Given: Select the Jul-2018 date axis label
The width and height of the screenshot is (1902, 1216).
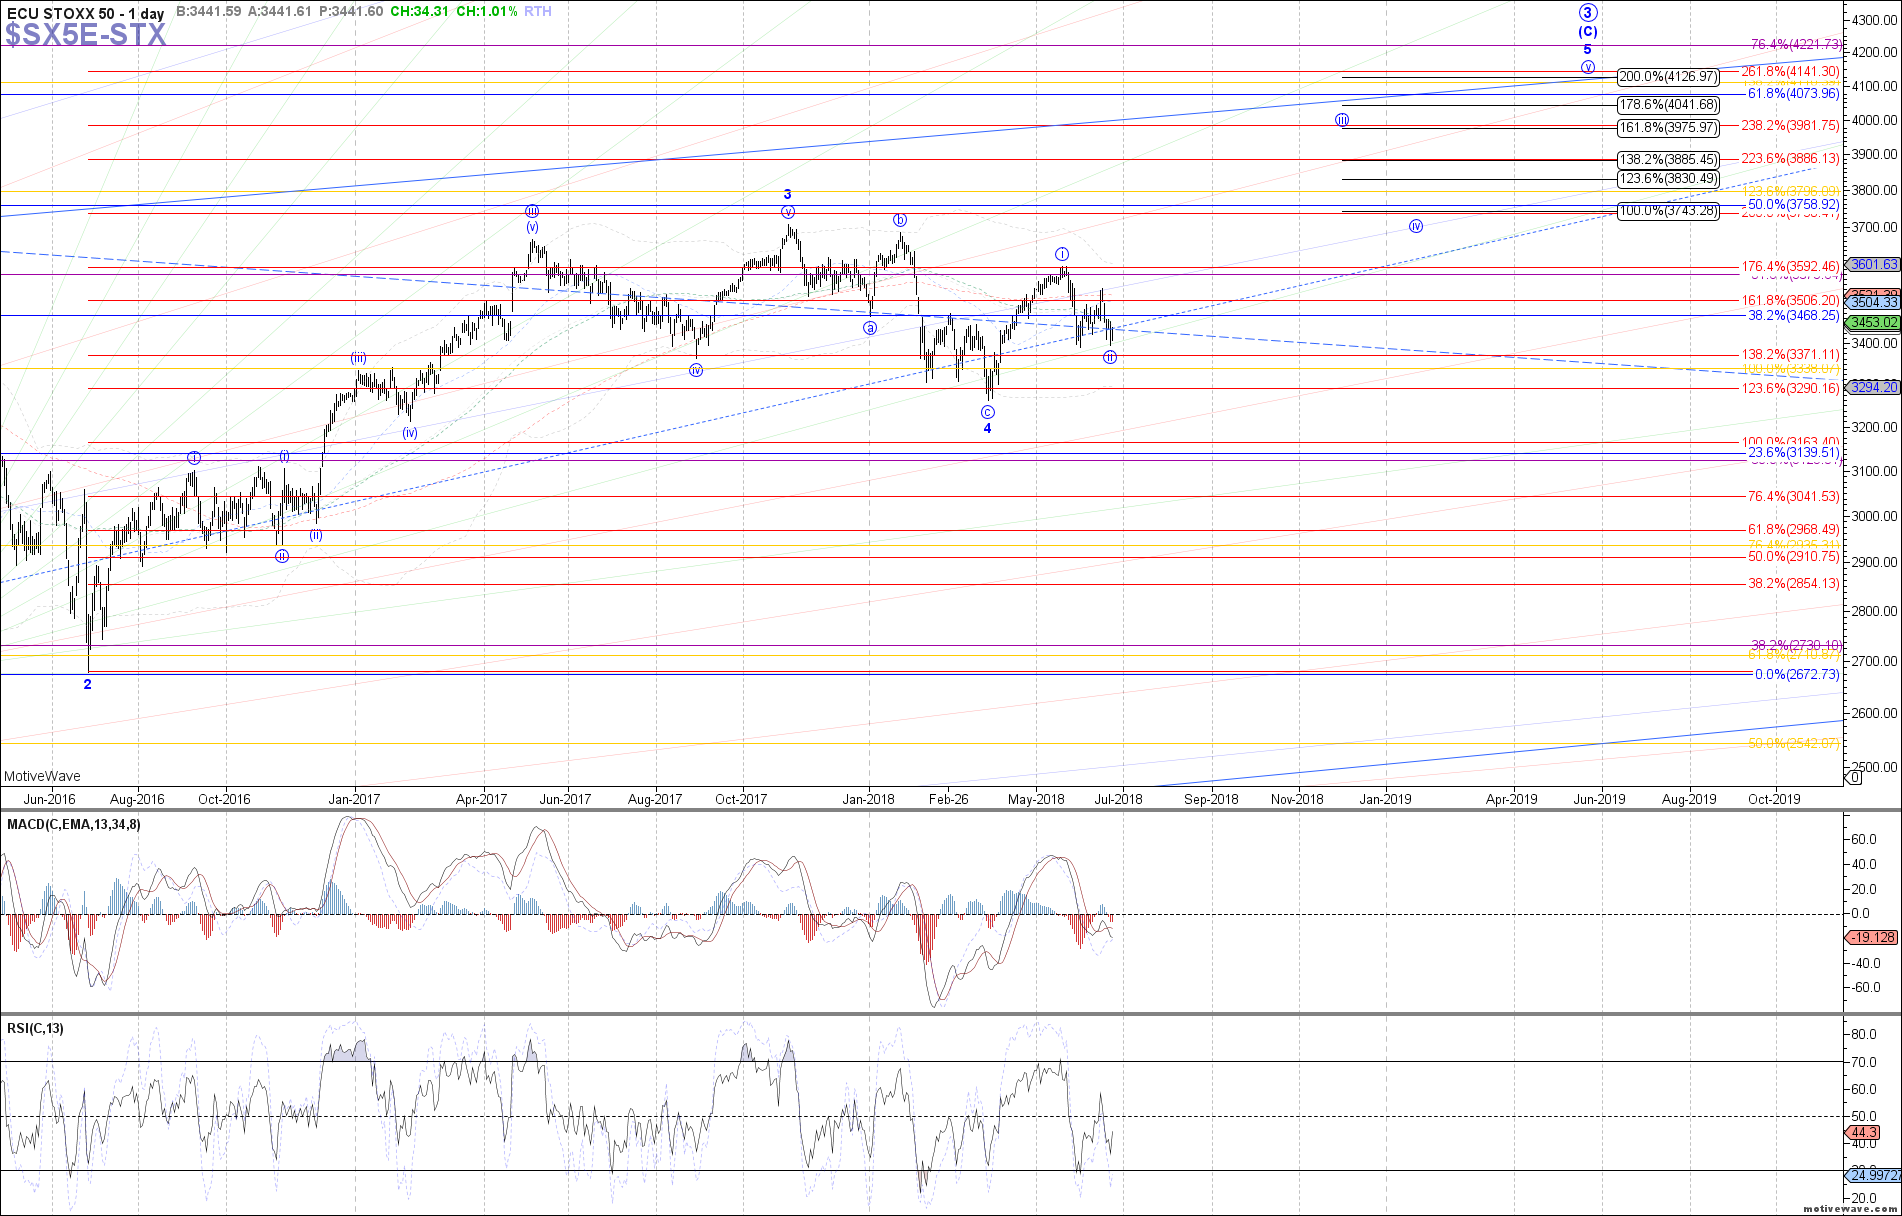Looking at the screenshot, I should tap(1118, 799).
